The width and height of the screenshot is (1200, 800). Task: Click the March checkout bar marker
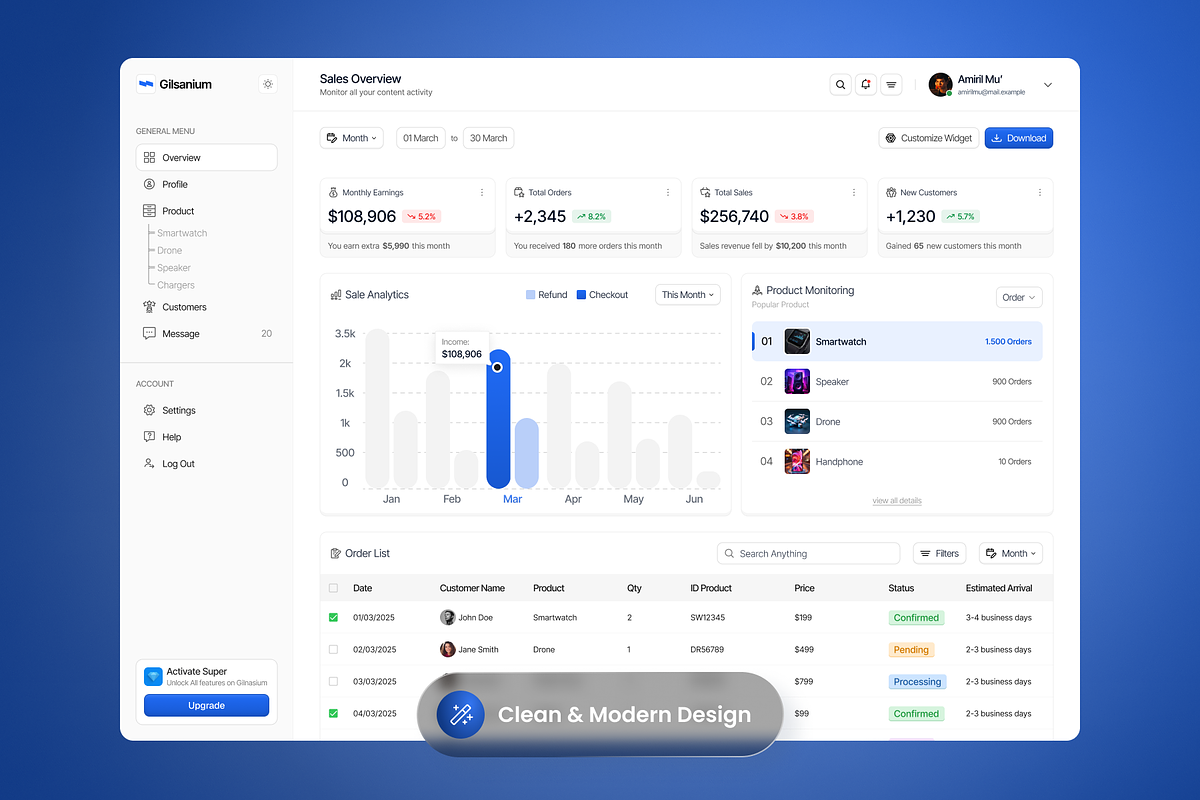pyautogui.click(x=497, y=367)
